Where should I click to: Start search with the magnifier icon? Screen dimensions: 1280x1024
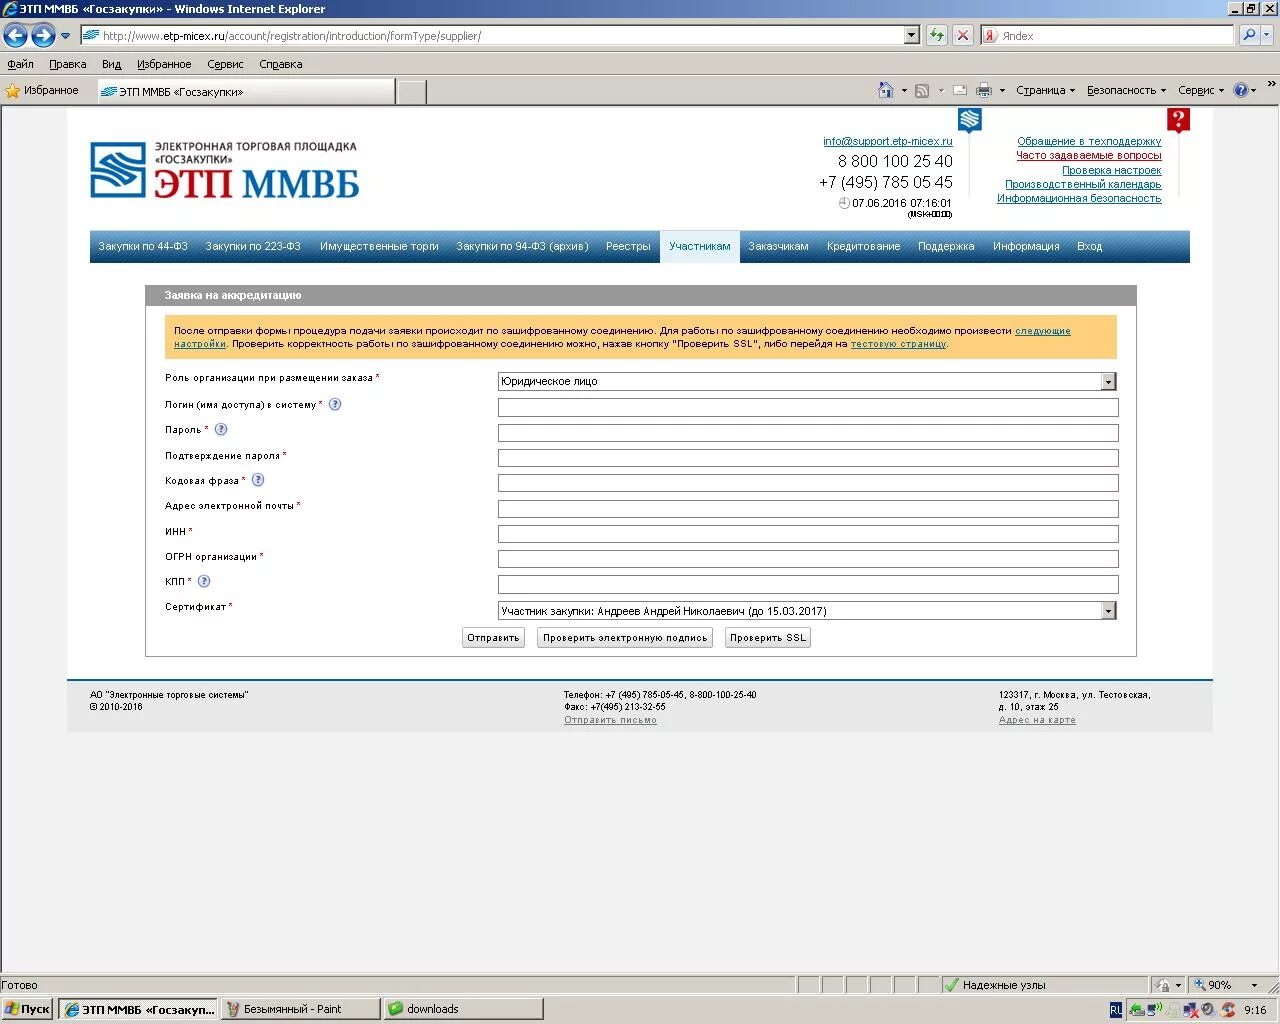[x=1248, y=35]
